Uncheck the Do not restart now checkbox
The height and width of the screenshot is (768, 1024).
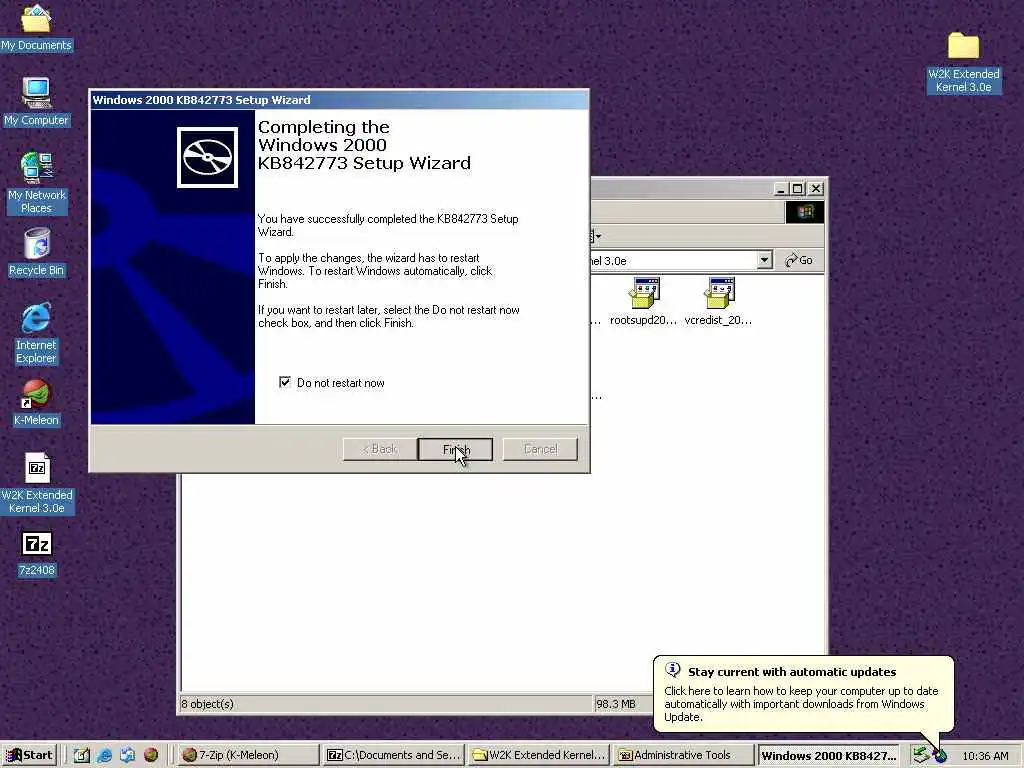285,382
